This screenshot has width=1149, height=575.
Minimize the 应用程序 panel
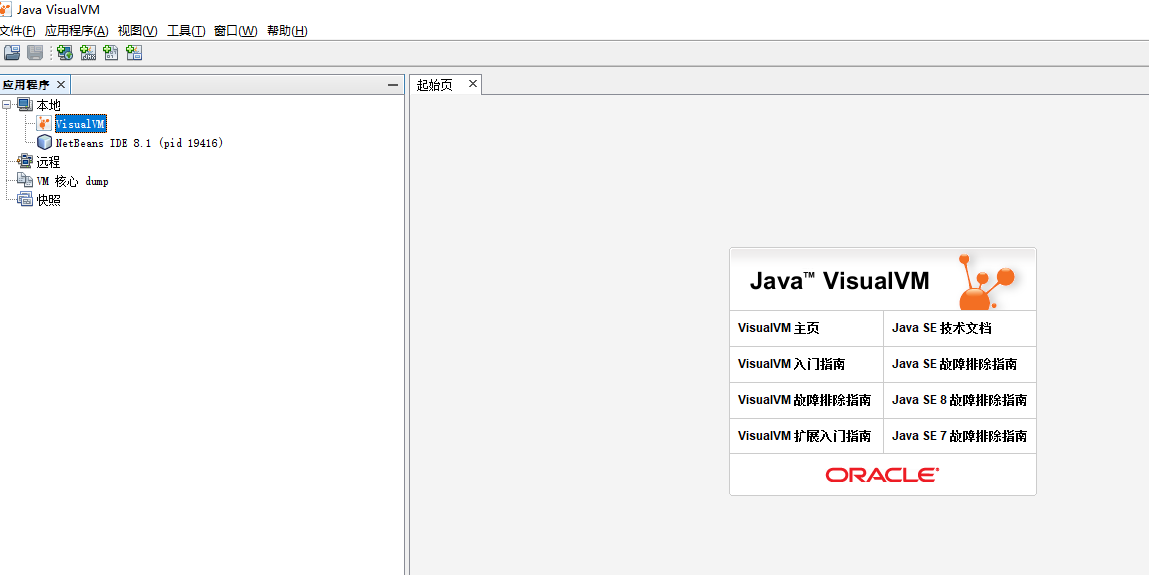point(393,85)
